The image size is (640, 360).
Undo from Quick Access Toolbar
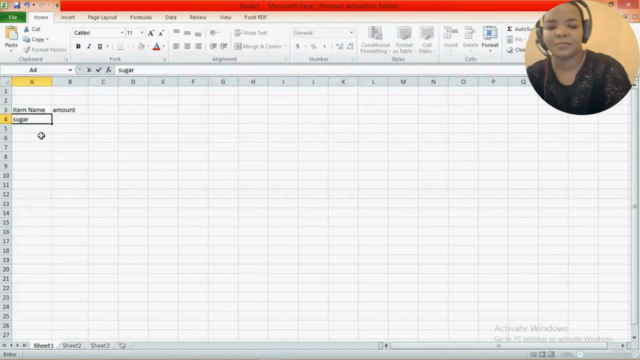click(x=27, y=5)
